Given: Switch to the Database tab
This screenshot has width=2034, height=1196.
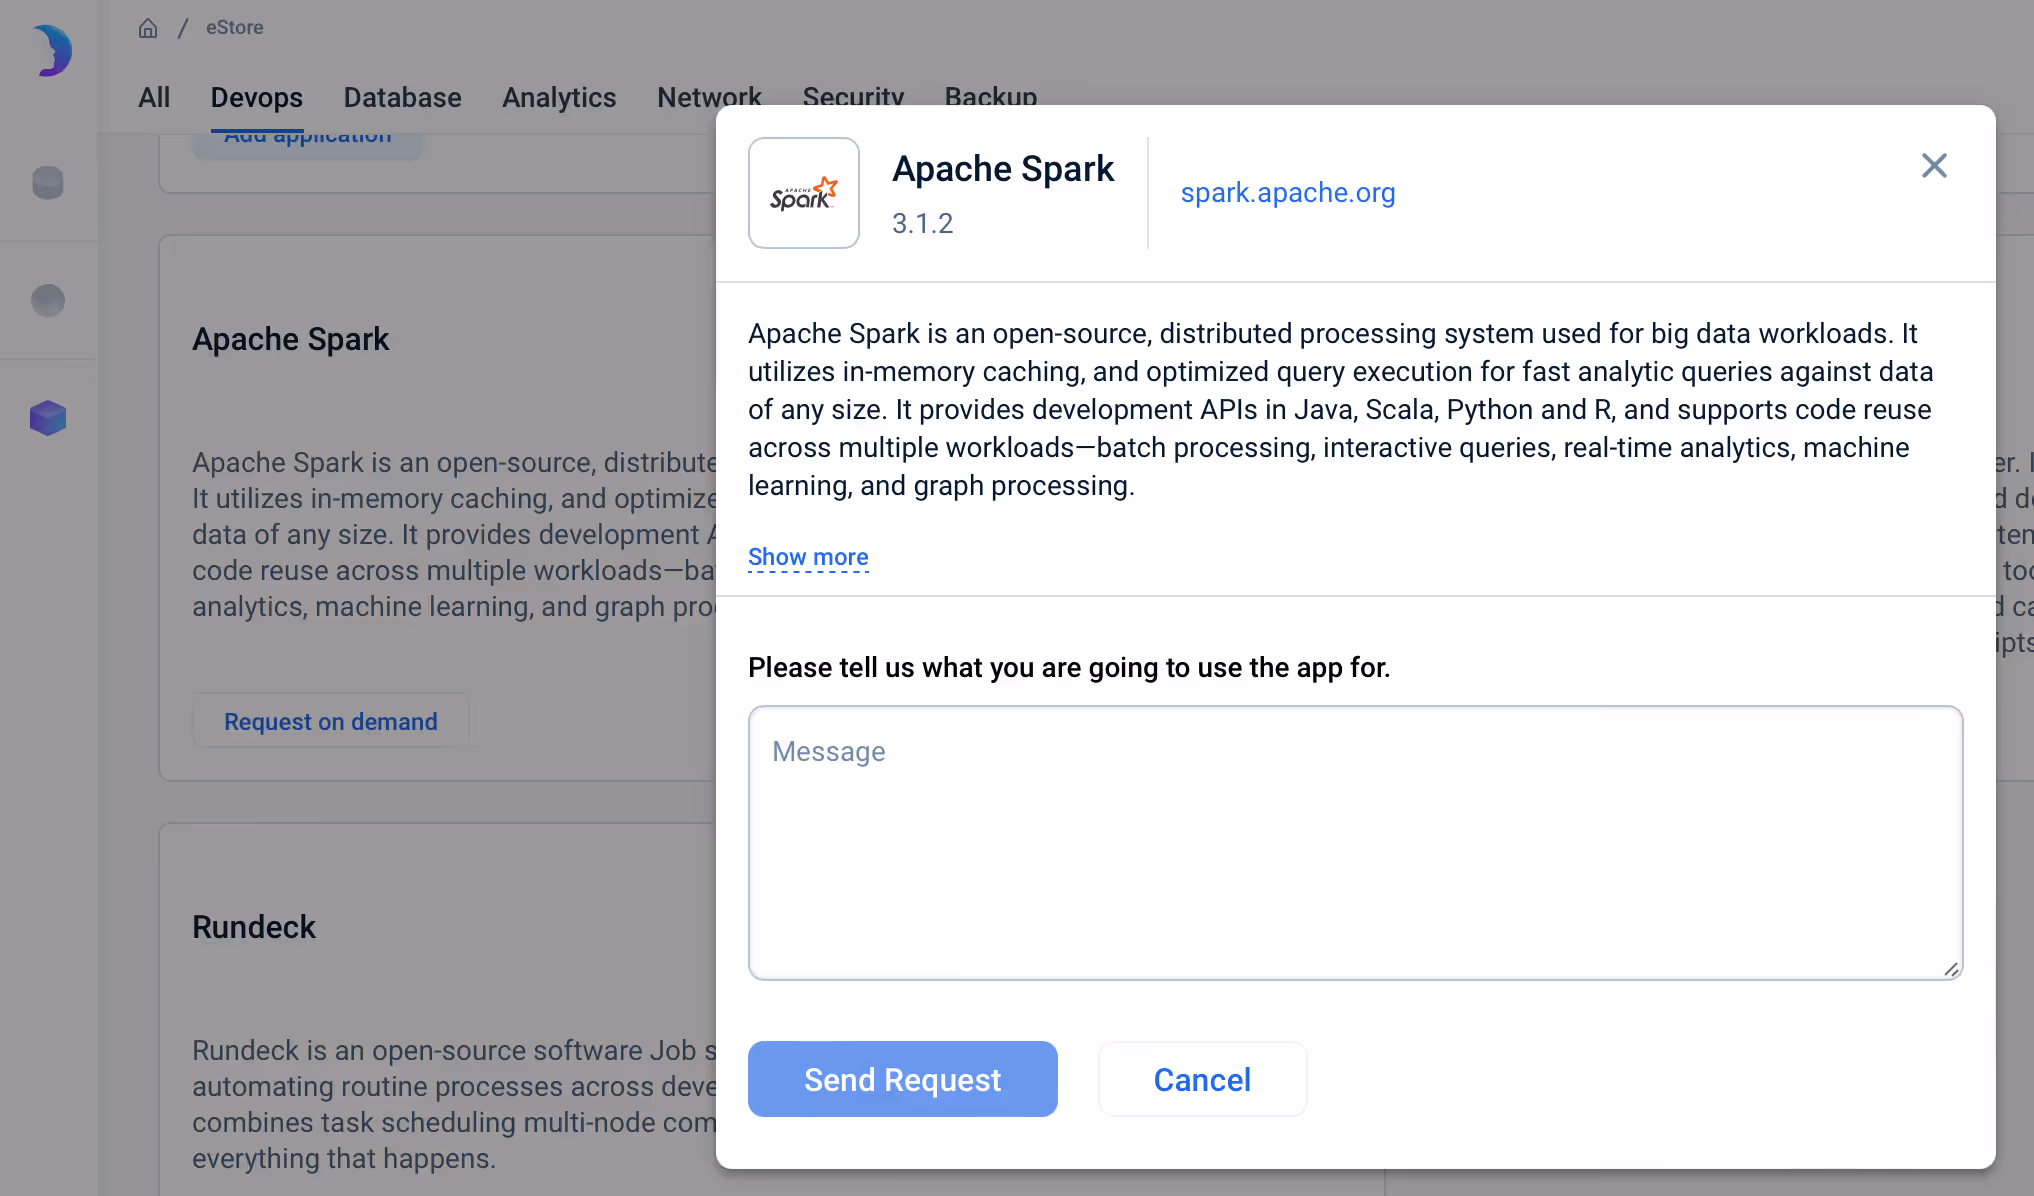Looking at the screenshot, I should coord(402,97).
